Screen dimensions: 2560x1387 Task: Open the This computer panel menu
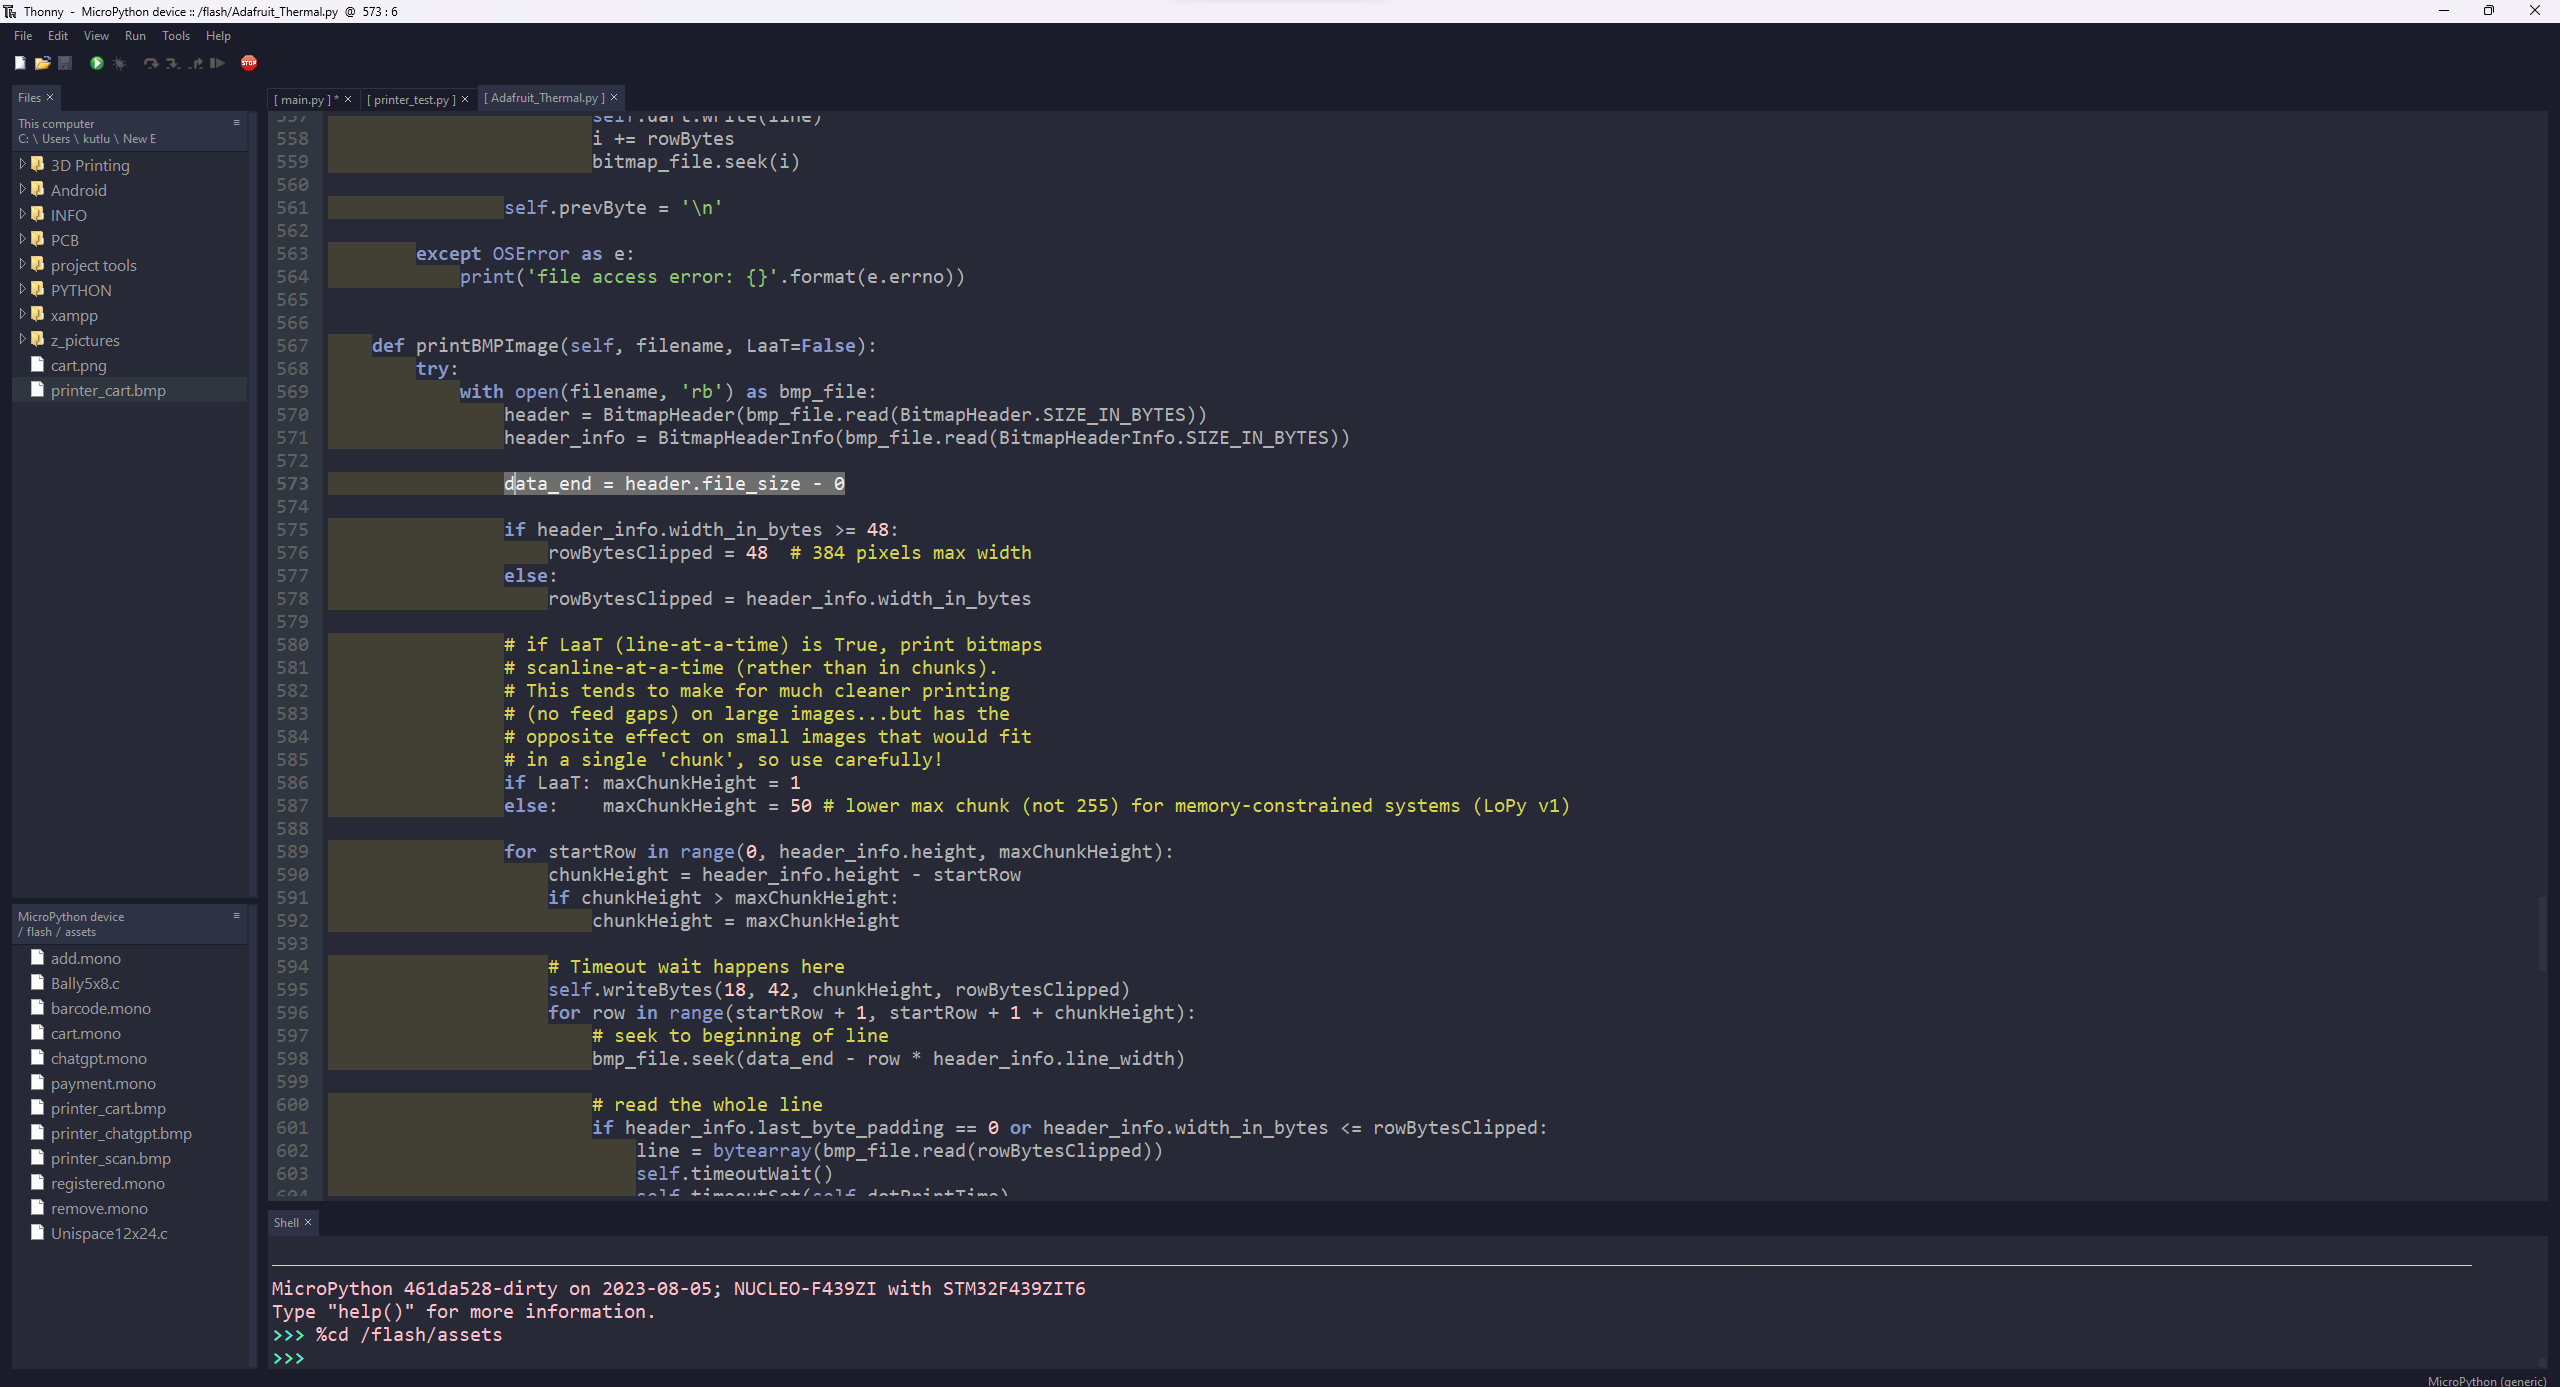(x=237, y=123)
